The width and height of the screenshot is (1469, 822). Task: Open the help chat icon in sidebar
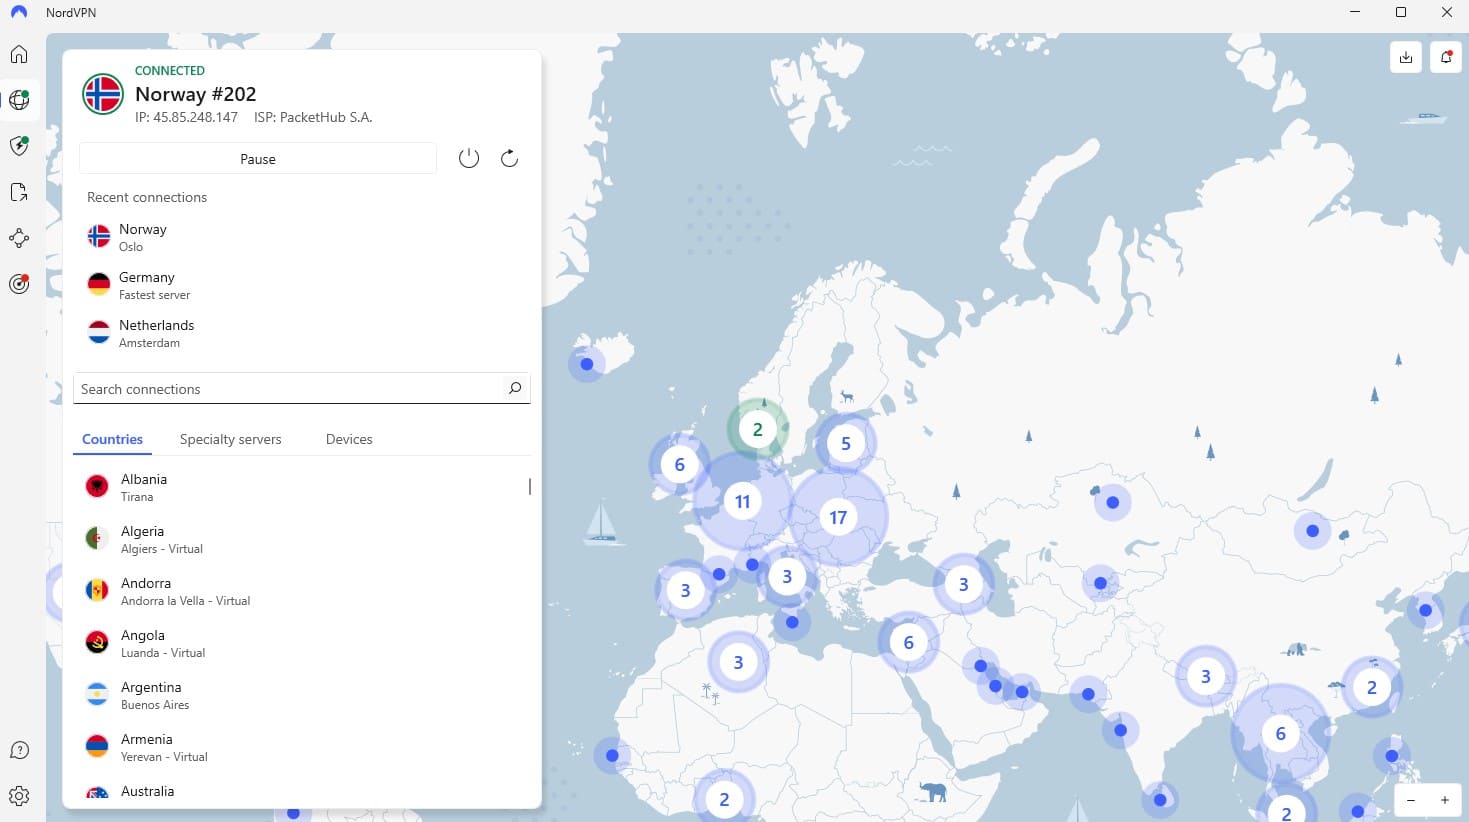click(x=19, y=750)
